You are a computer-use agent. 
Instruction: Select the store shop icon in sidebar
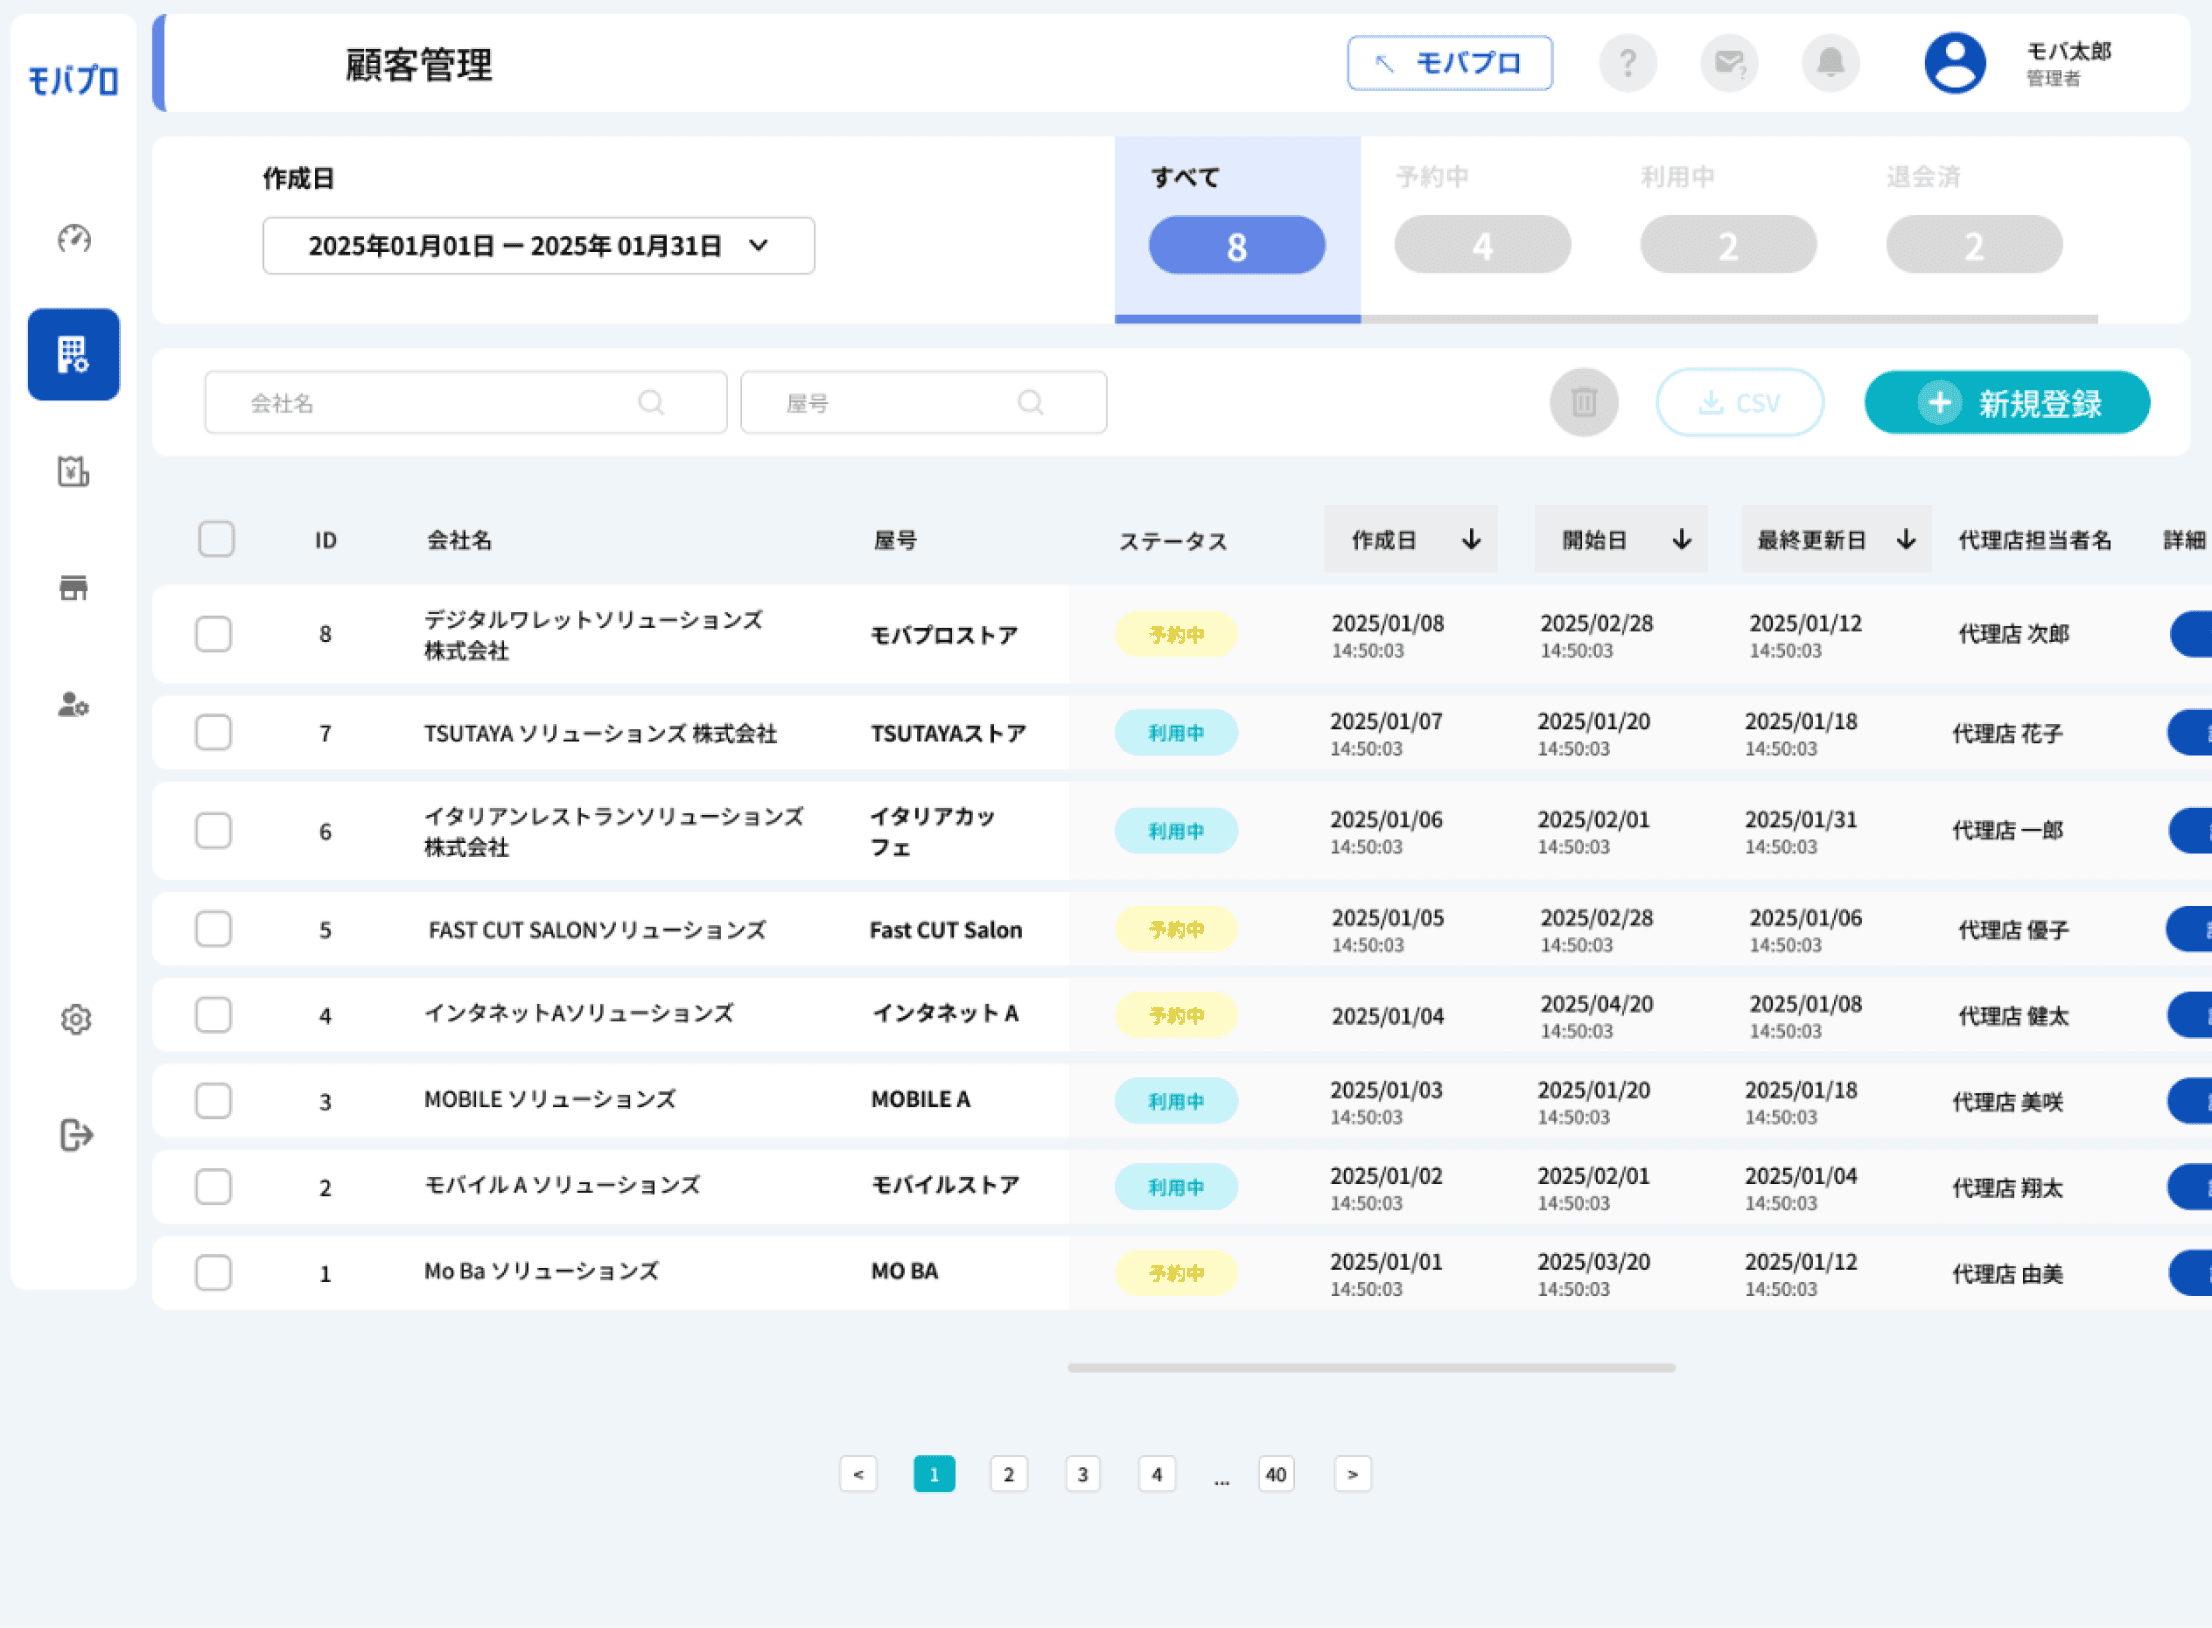pos(74,587)
